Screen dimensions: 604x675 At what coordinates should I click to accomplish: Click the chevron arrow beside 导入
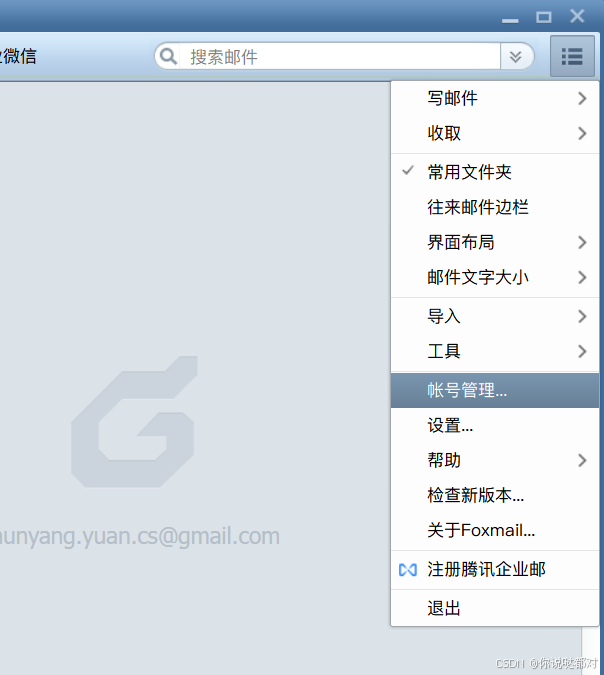[582, 316]
